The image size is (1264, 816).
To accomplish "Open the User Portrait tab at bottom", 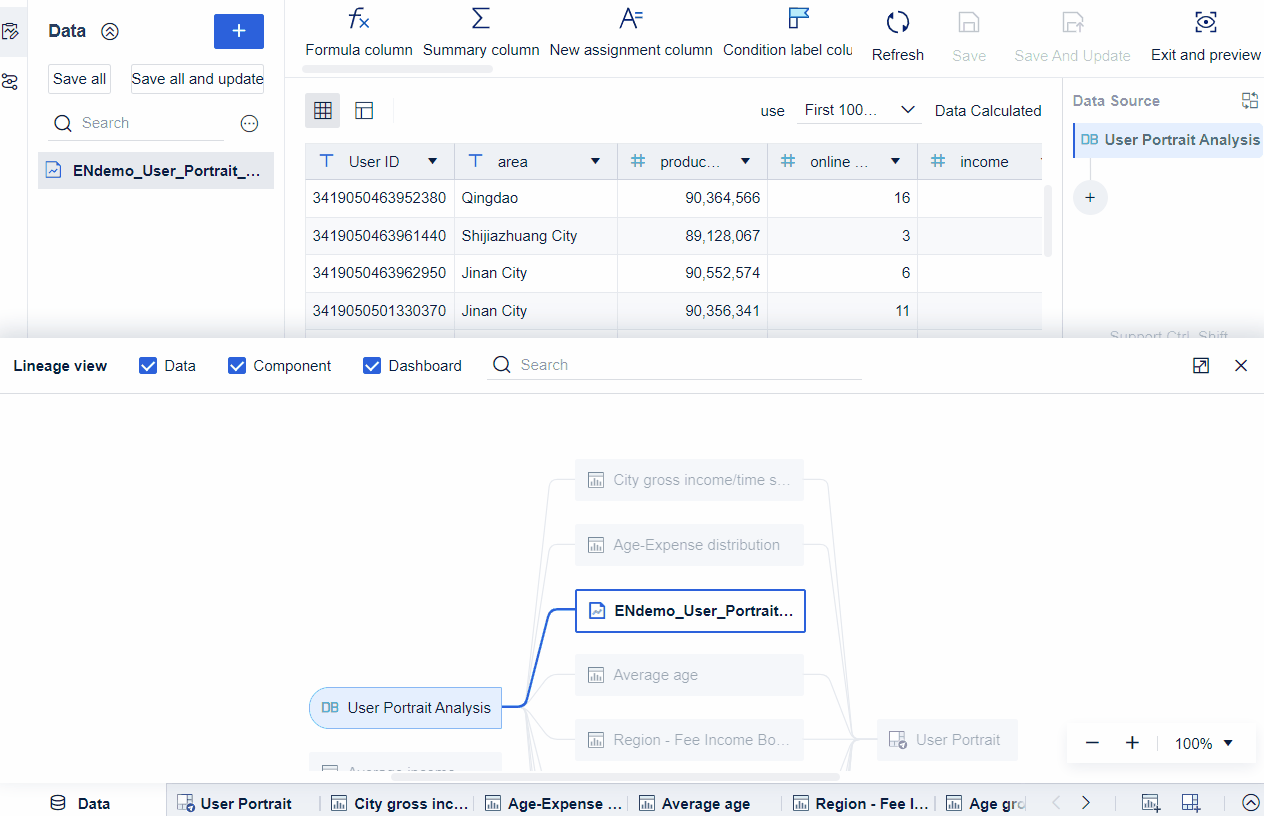I will [x=237, y=803].
